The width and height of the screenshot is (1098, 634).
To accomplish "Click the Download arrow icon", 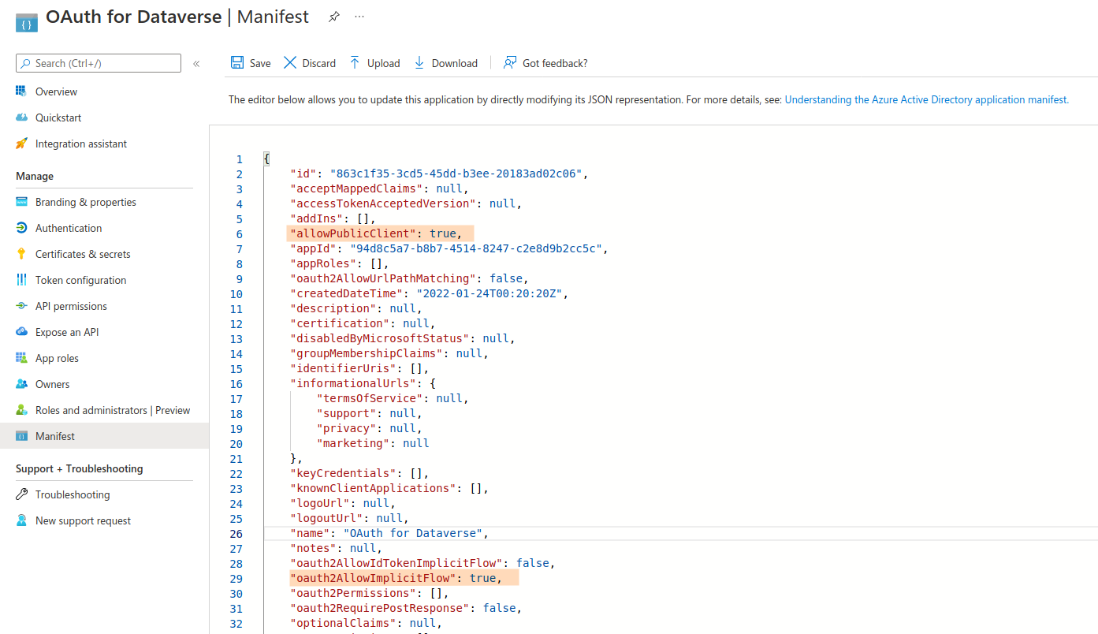I will (419, 63).
